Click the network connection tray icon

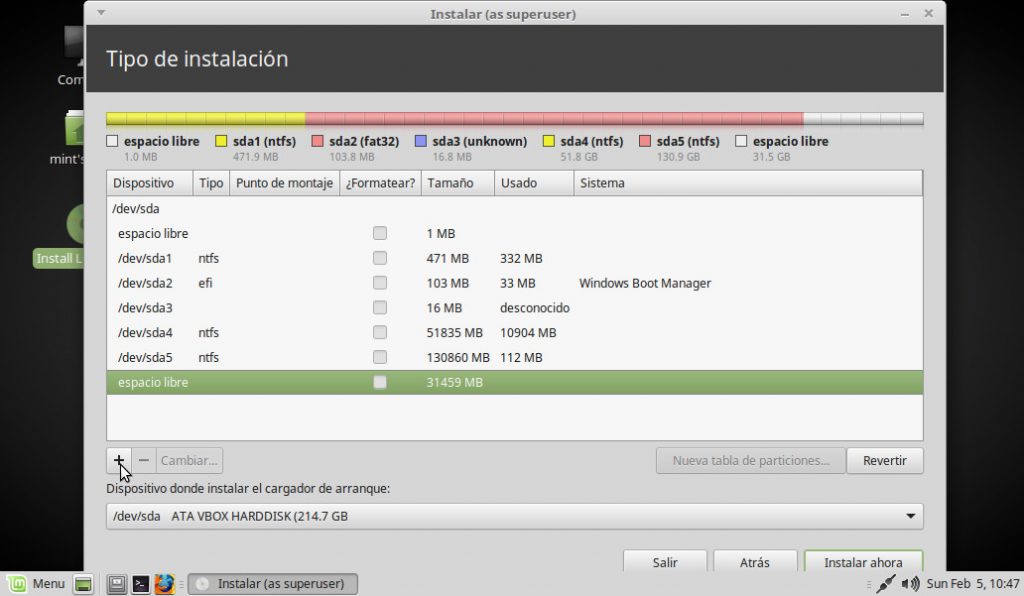coord(885,584)
